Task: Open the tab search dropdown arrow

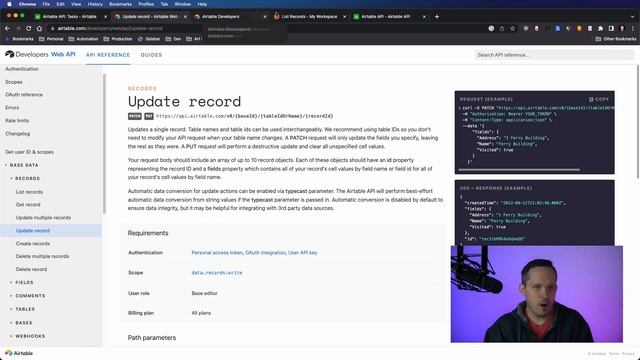Action: (632, 17)
